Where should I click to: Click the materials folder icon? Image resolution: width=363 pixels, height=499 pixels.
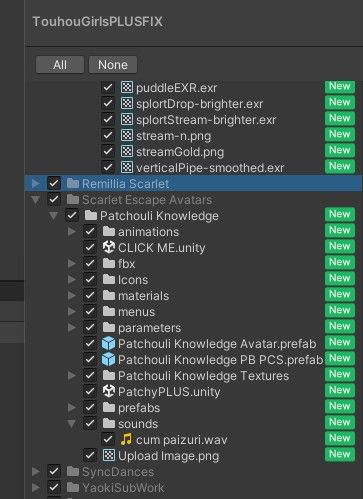click(x=109, y=295)
